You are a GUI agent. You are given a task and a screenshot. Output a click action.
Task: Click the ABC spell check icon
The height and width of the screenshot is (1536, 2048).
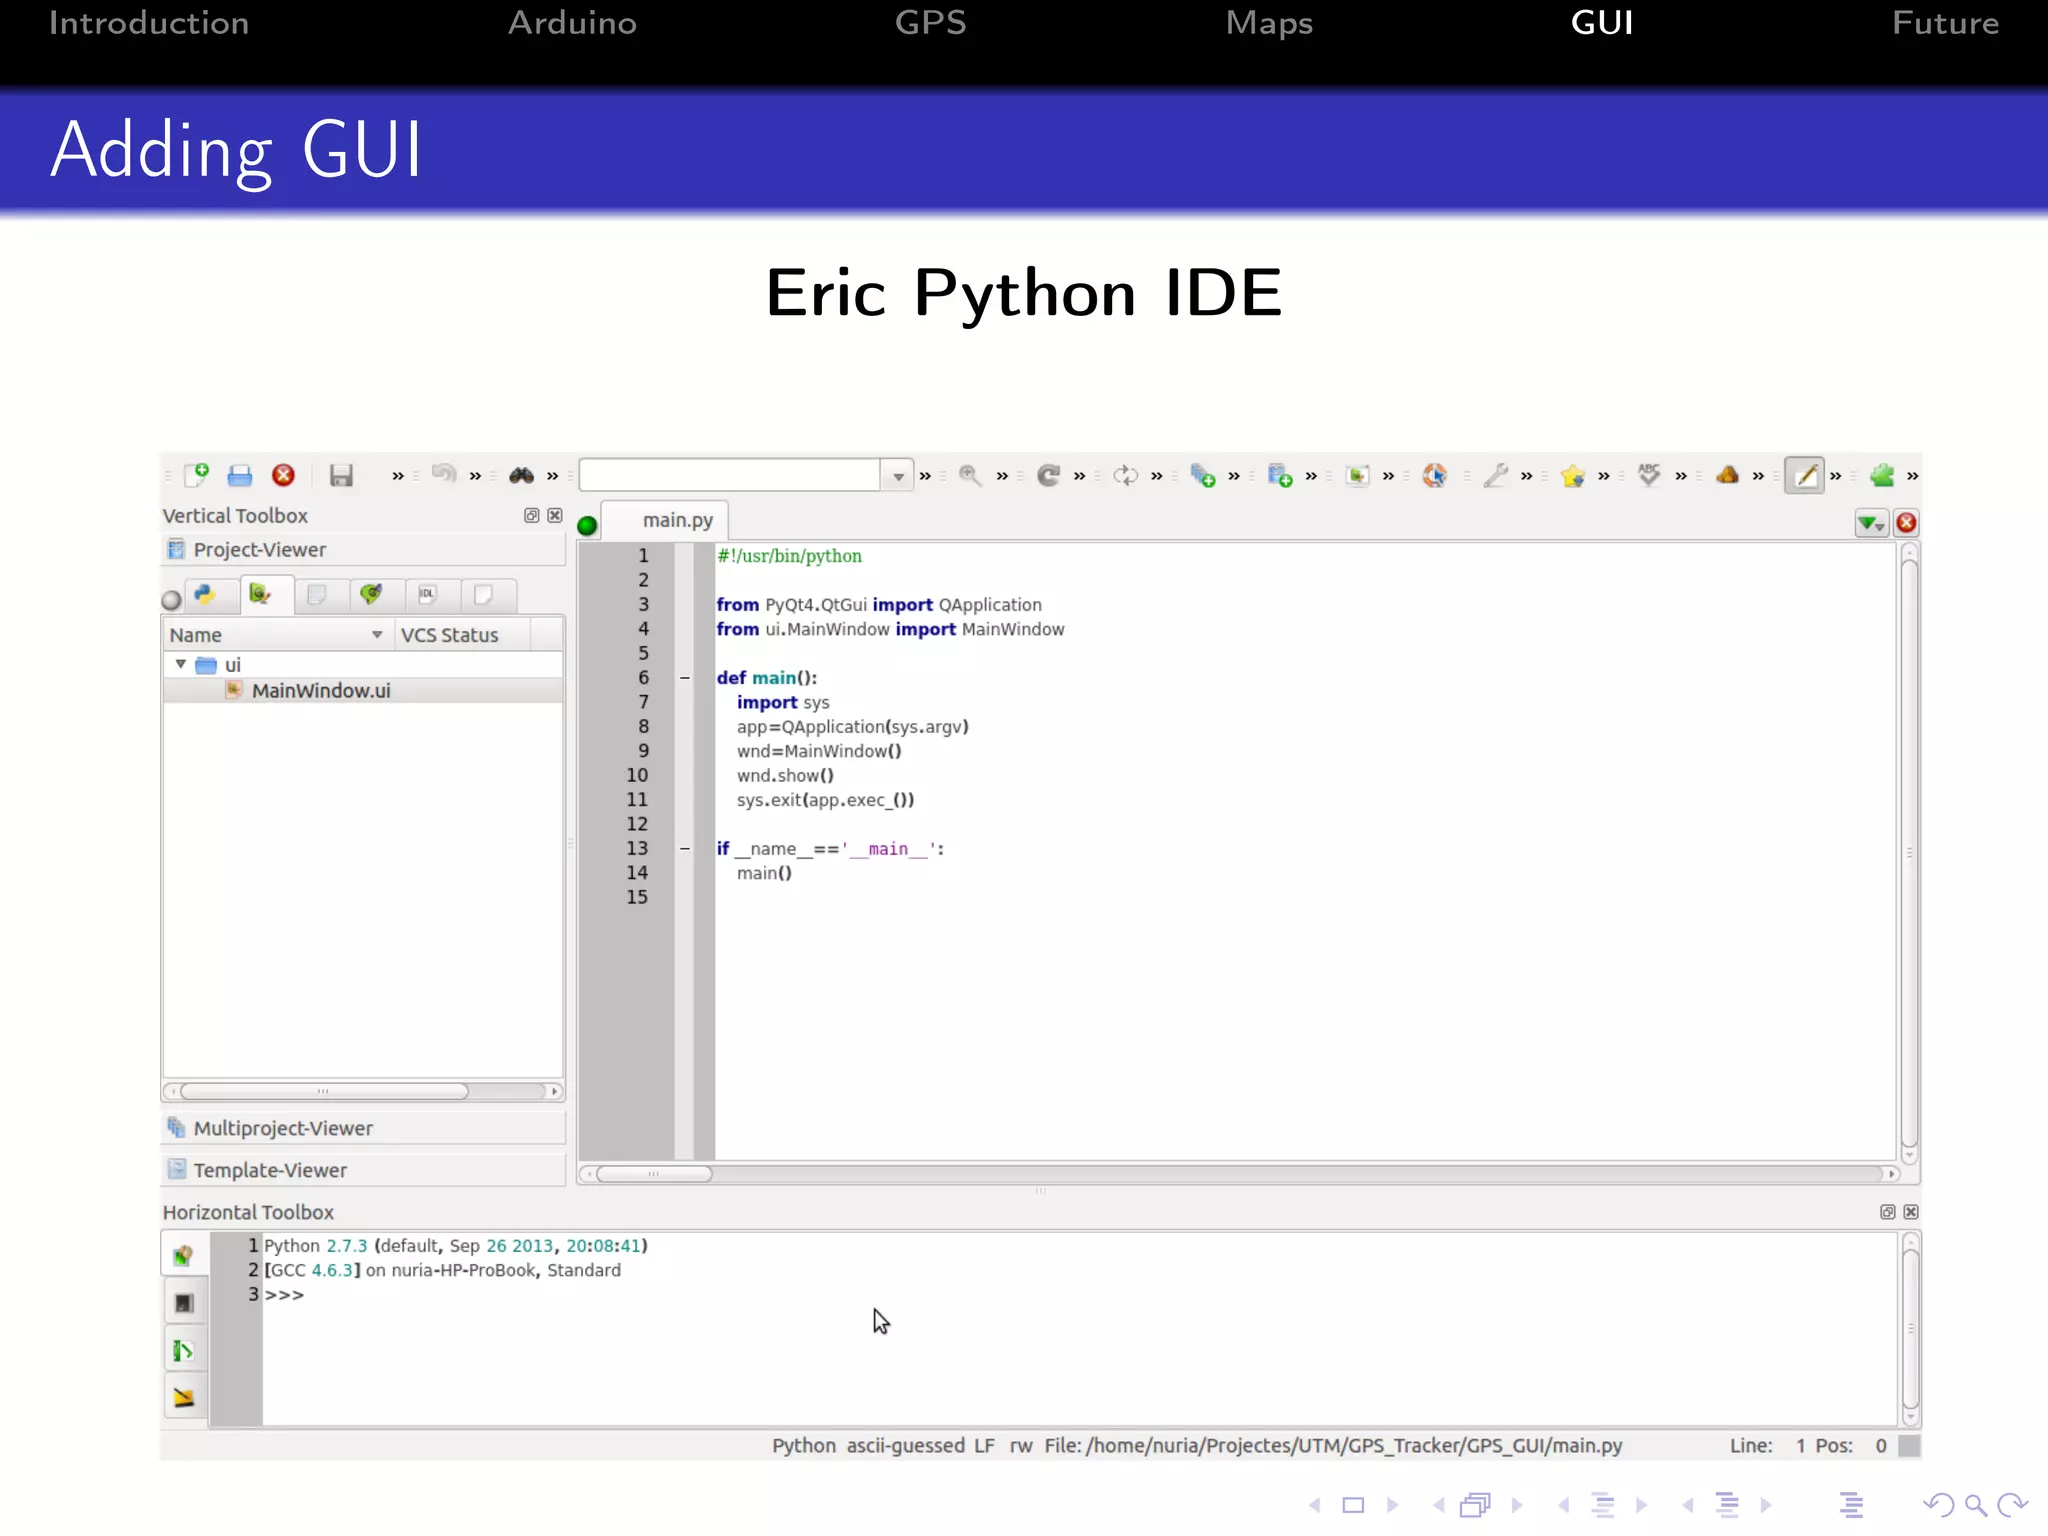tap(1649, 475)
